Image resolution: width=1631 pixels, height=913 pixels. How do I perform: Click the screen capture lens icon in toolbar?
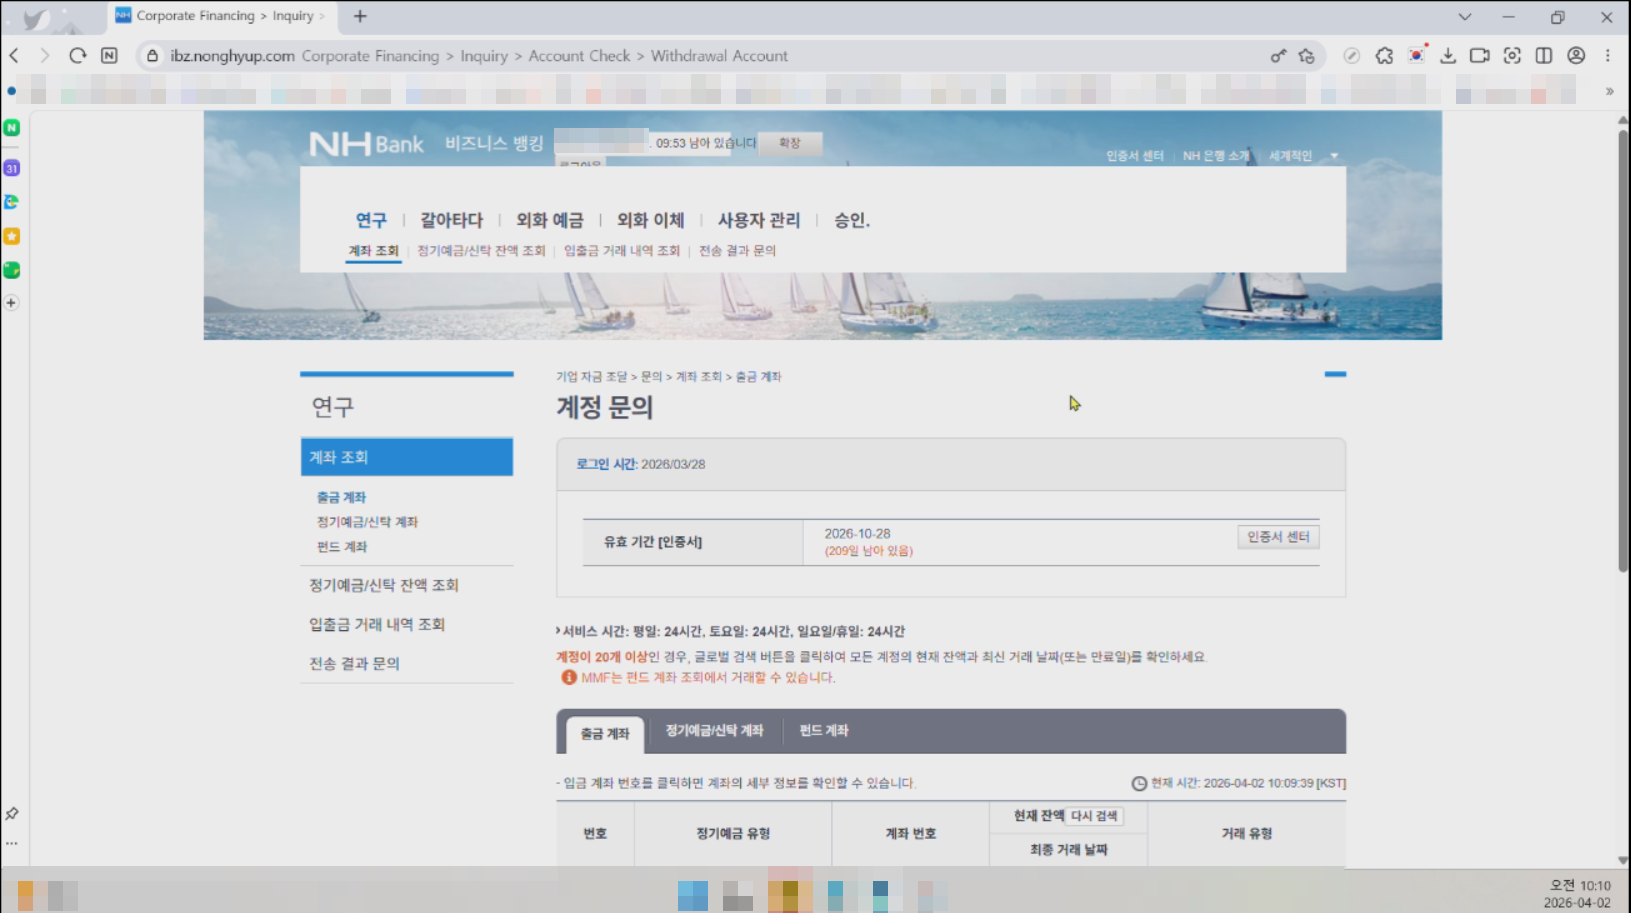(1512, 56)
